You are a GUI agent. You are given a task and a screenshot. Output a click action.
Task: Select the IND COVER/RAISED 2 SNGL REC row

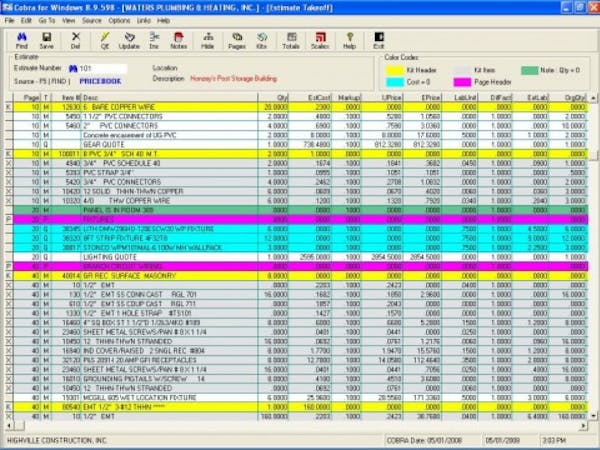301,351
